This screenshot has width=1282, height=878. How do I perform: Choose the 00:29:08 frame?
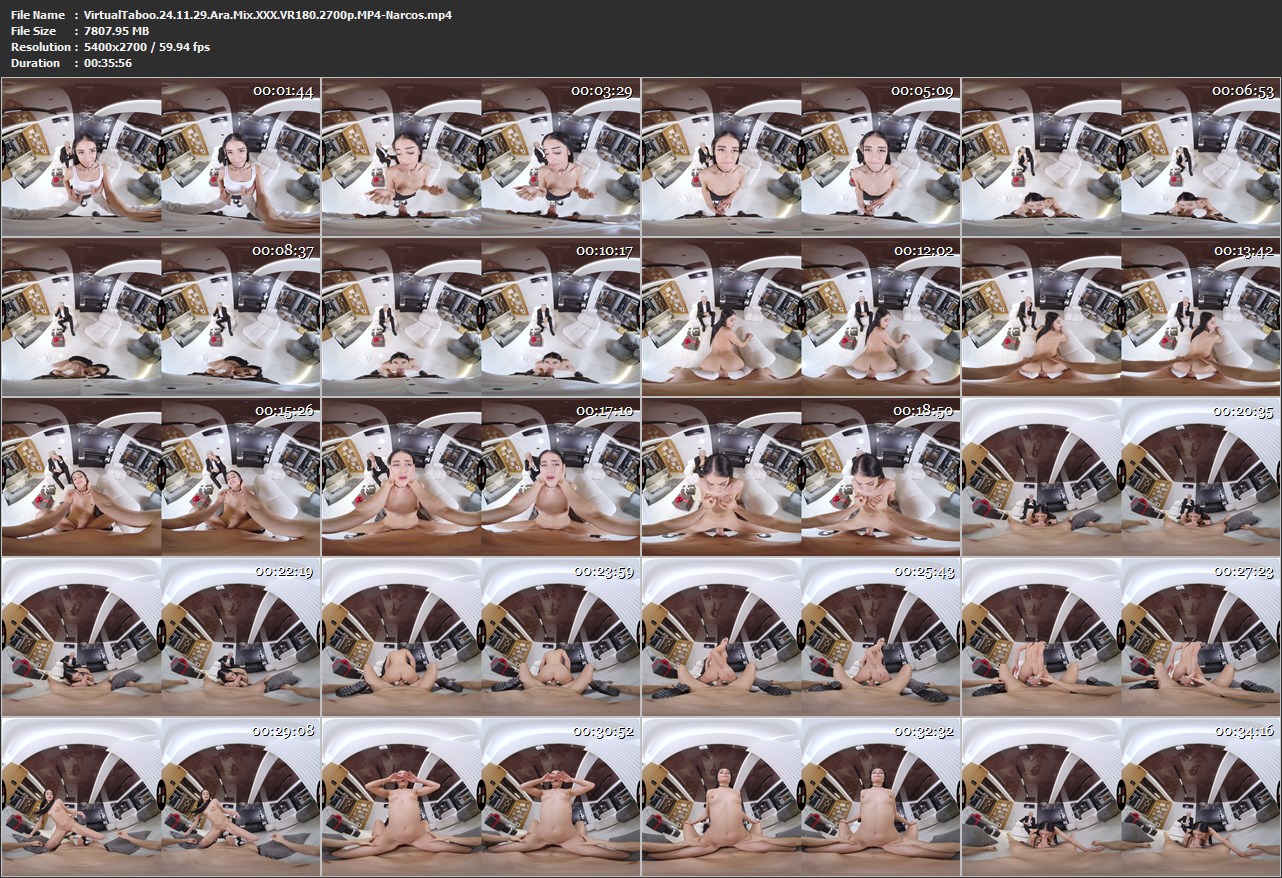pyautogui.click(x=161, y=797)
